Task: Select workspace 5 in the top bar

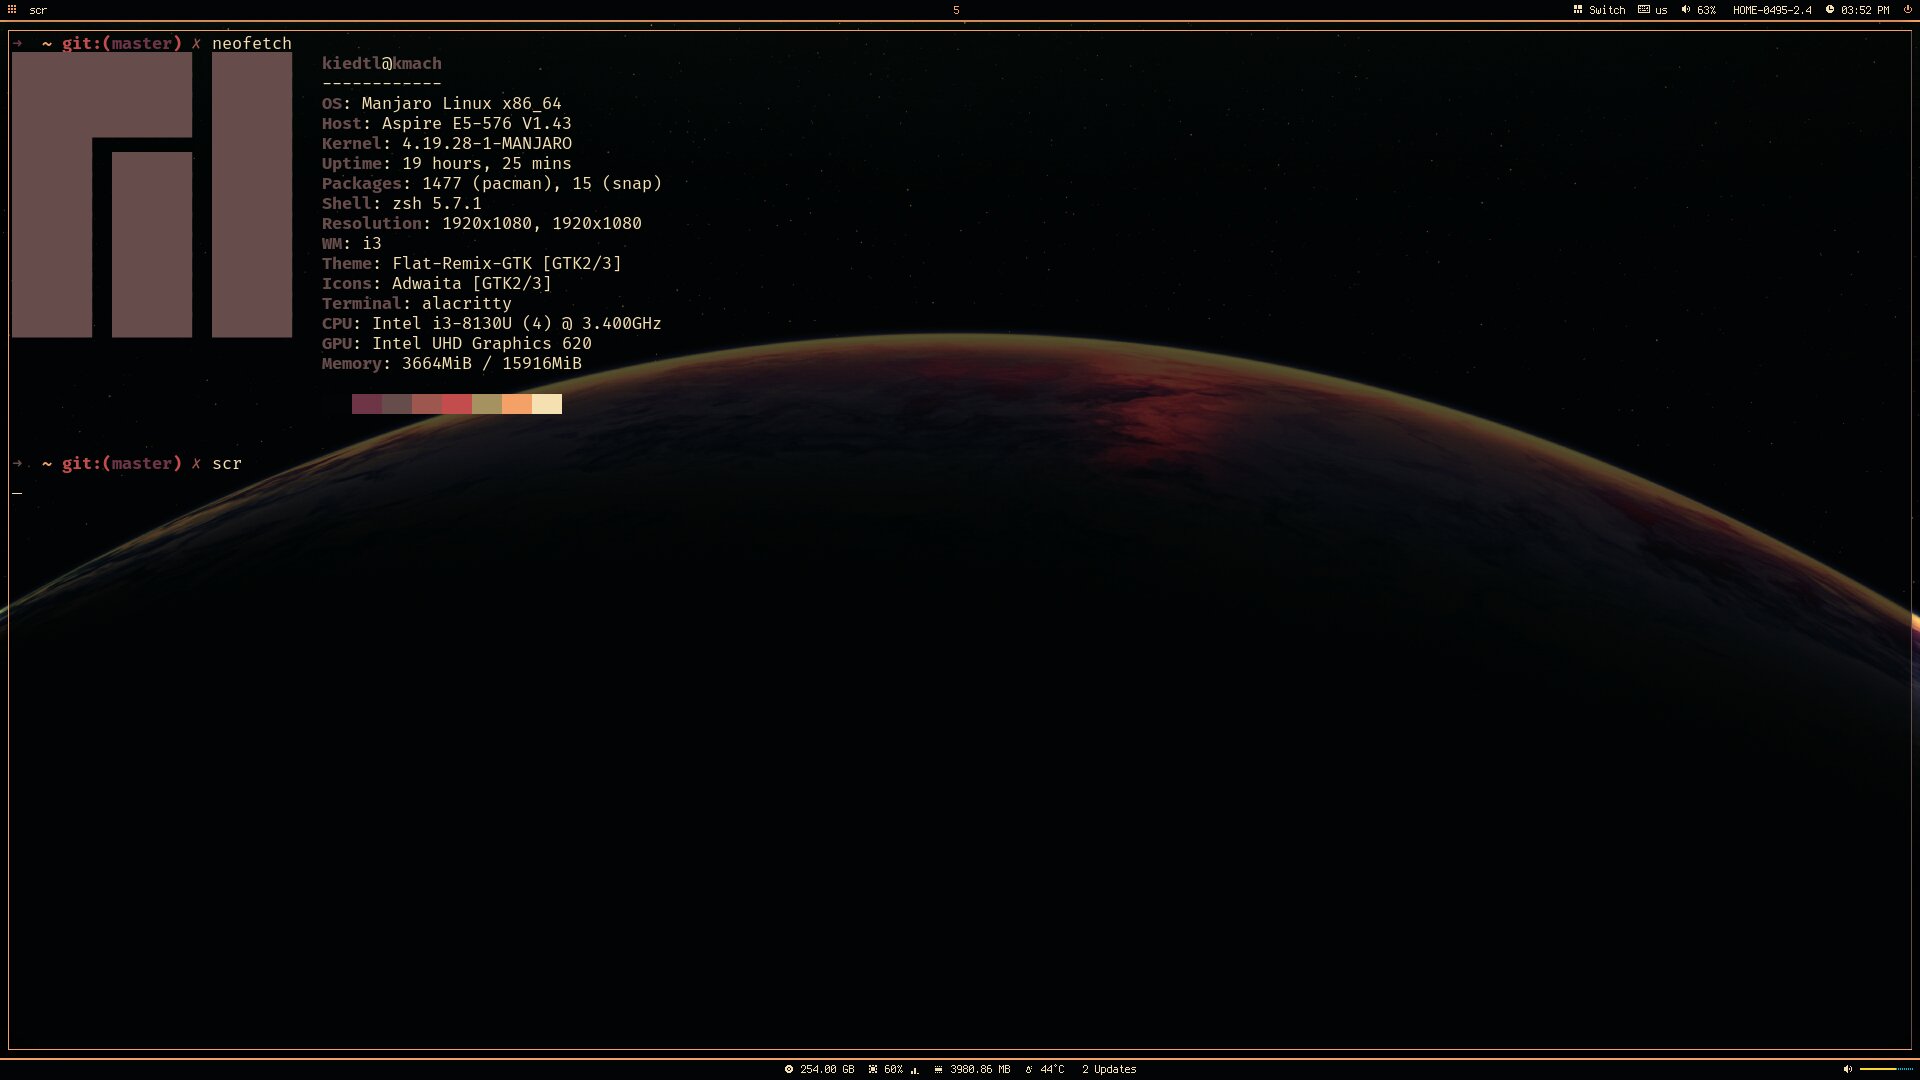Action: click(956, 10)
